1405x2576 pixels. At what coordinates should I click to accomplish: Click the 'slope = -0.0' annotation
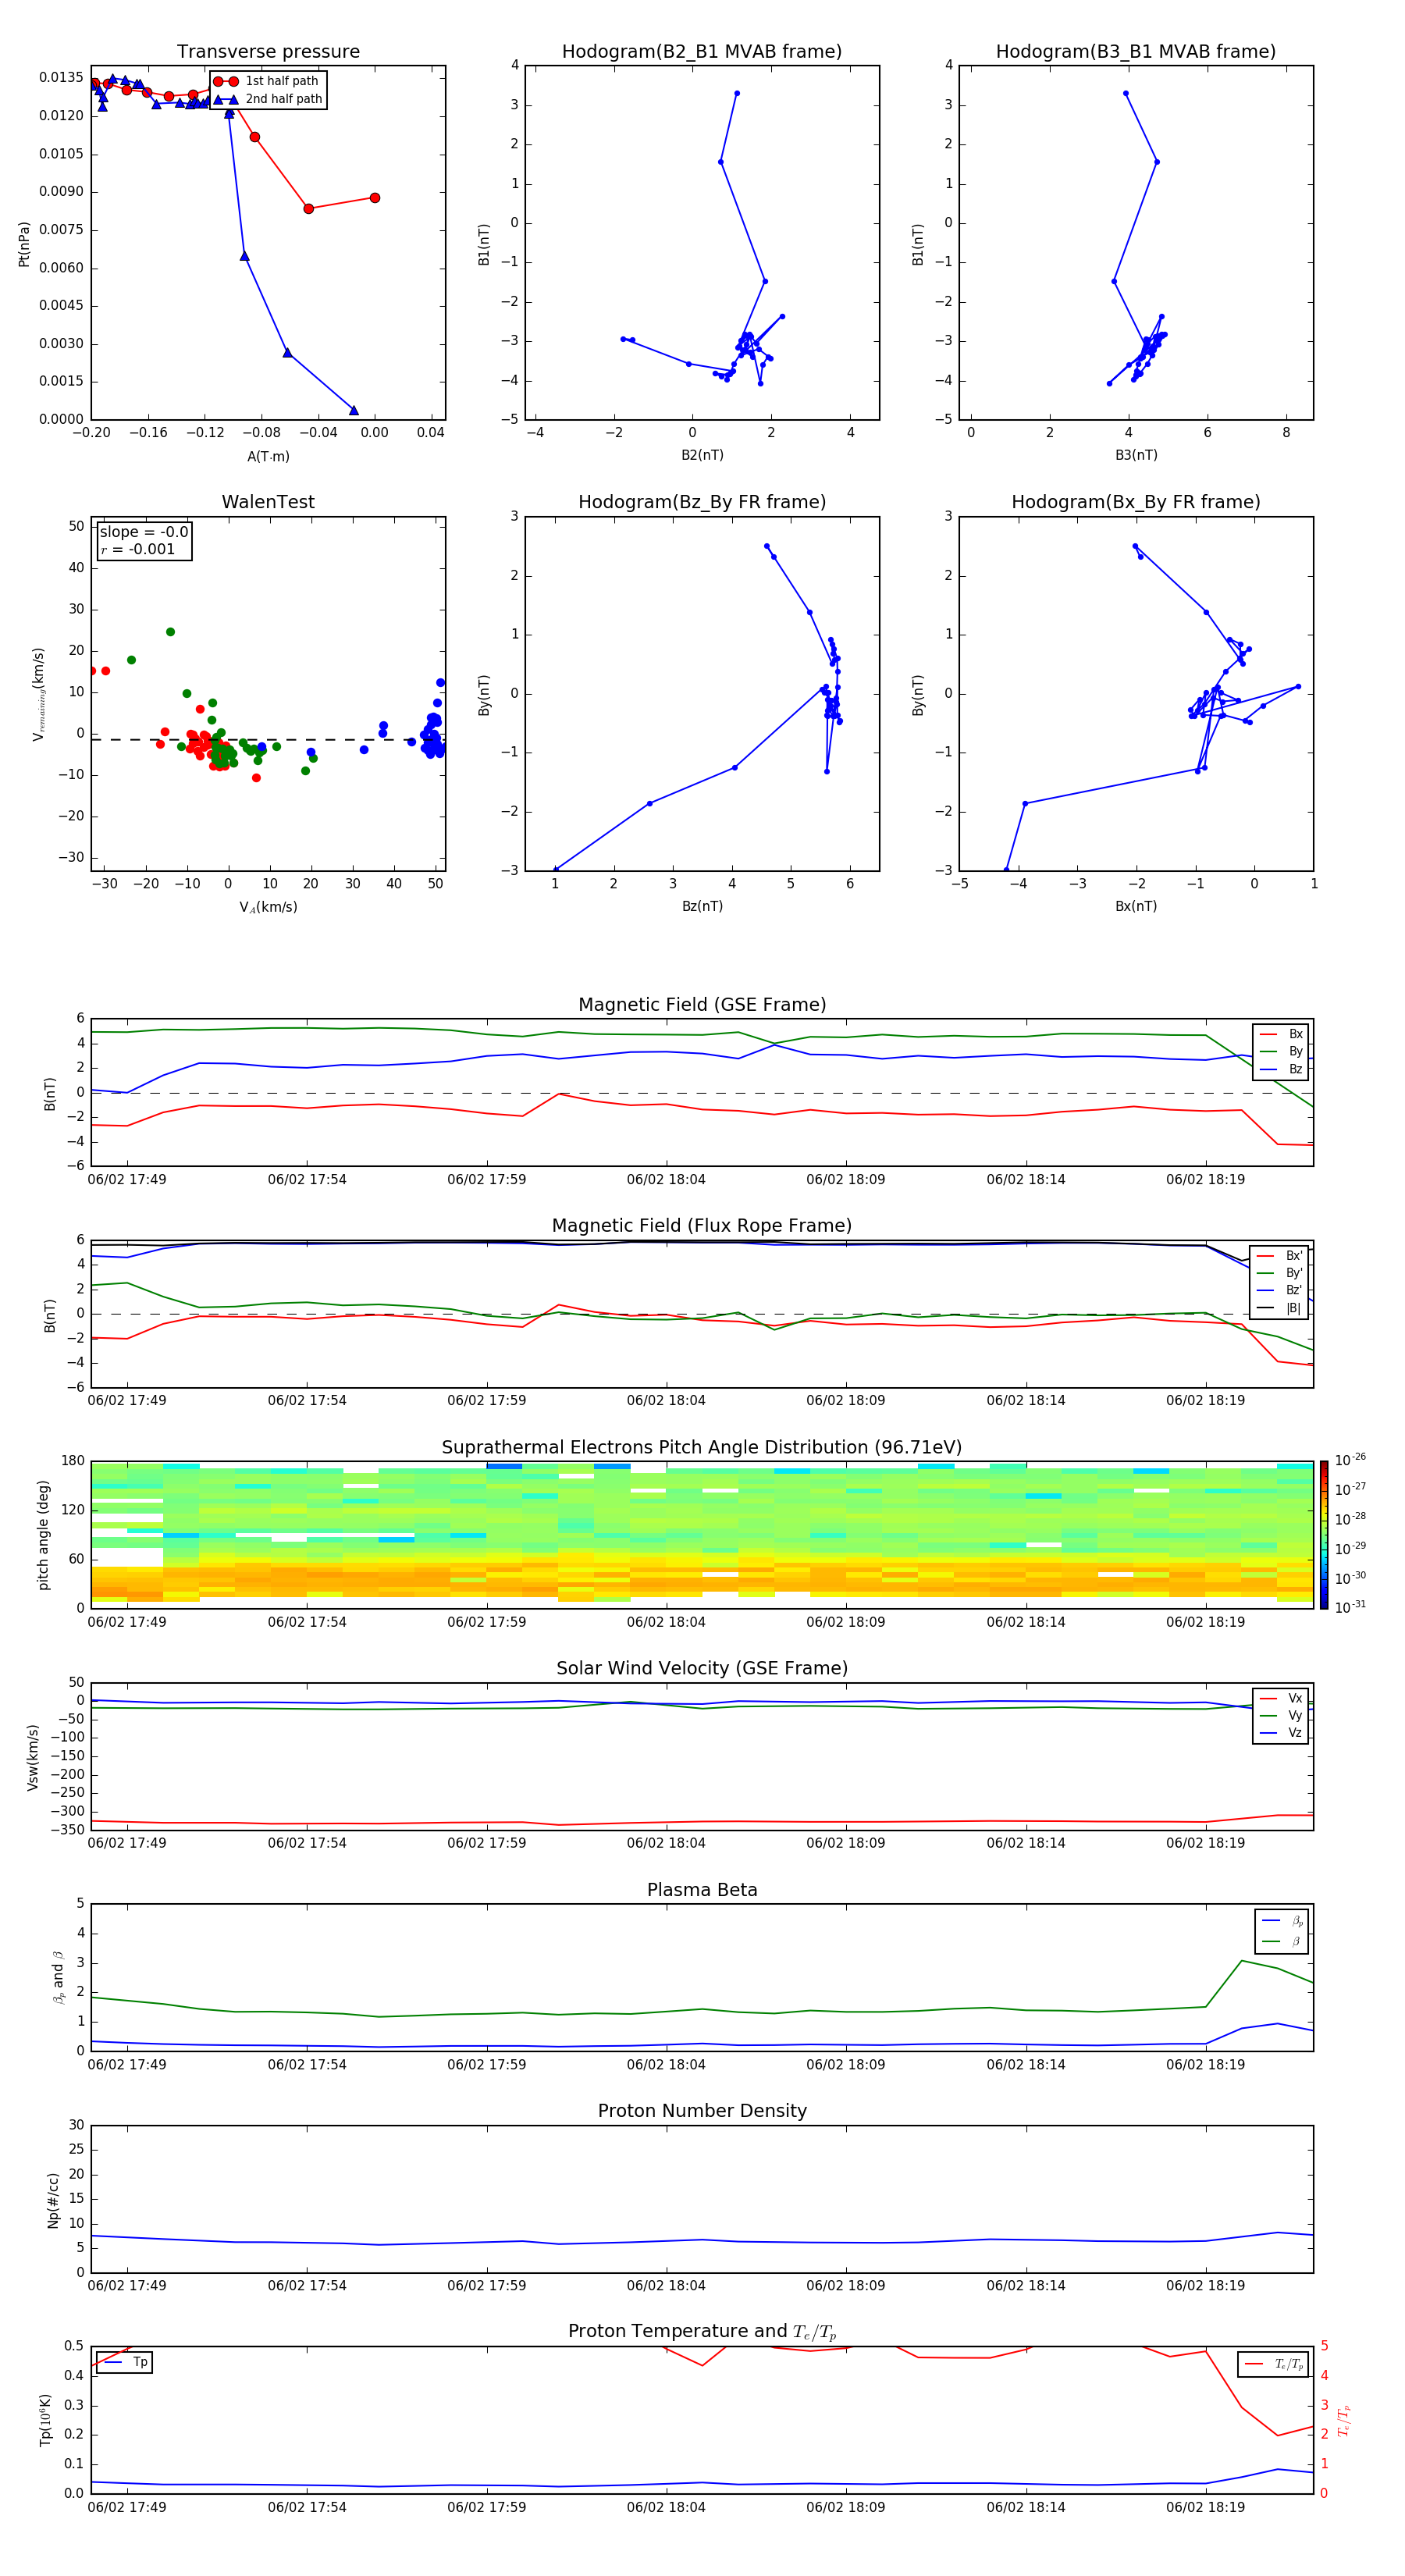[144, 532]
